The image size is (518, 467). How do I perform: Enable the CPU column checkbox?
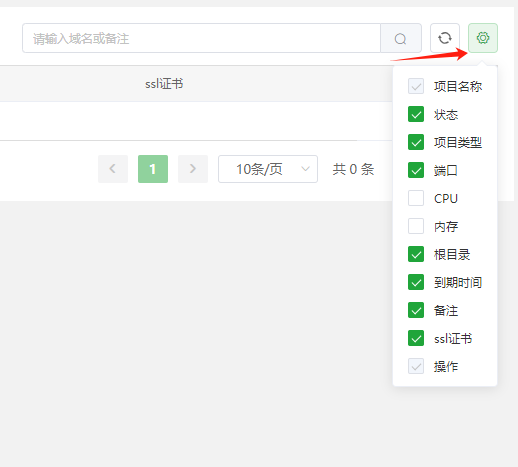point(416,198)
